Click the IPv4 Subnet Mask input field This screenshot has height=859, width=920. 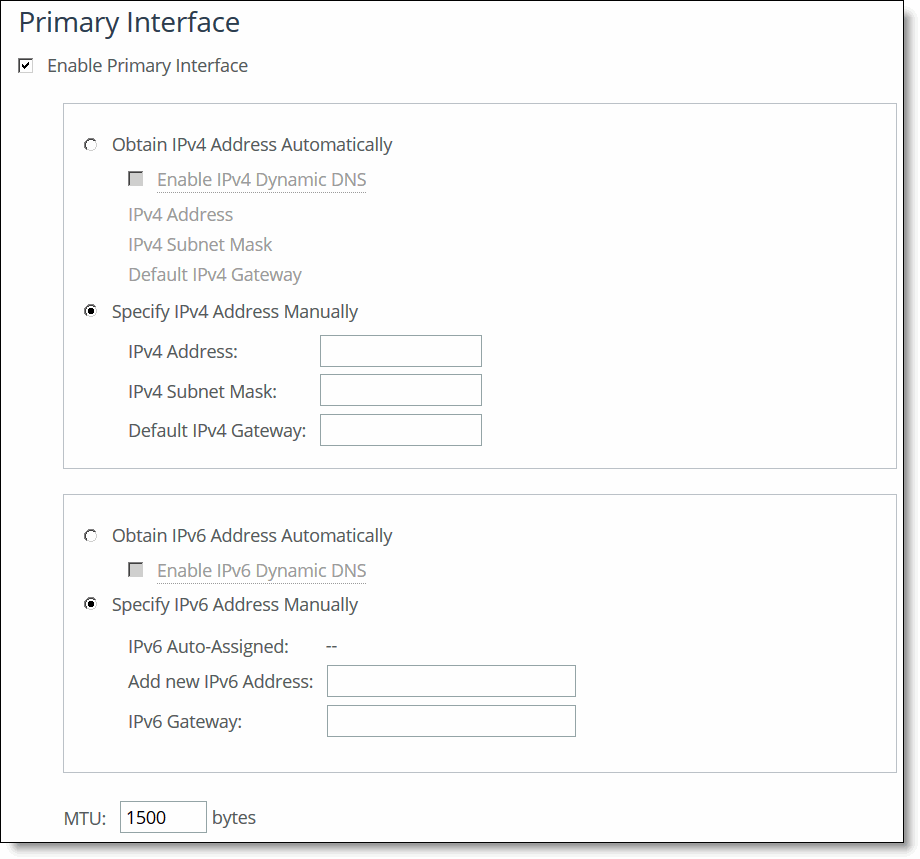(400, 390)
